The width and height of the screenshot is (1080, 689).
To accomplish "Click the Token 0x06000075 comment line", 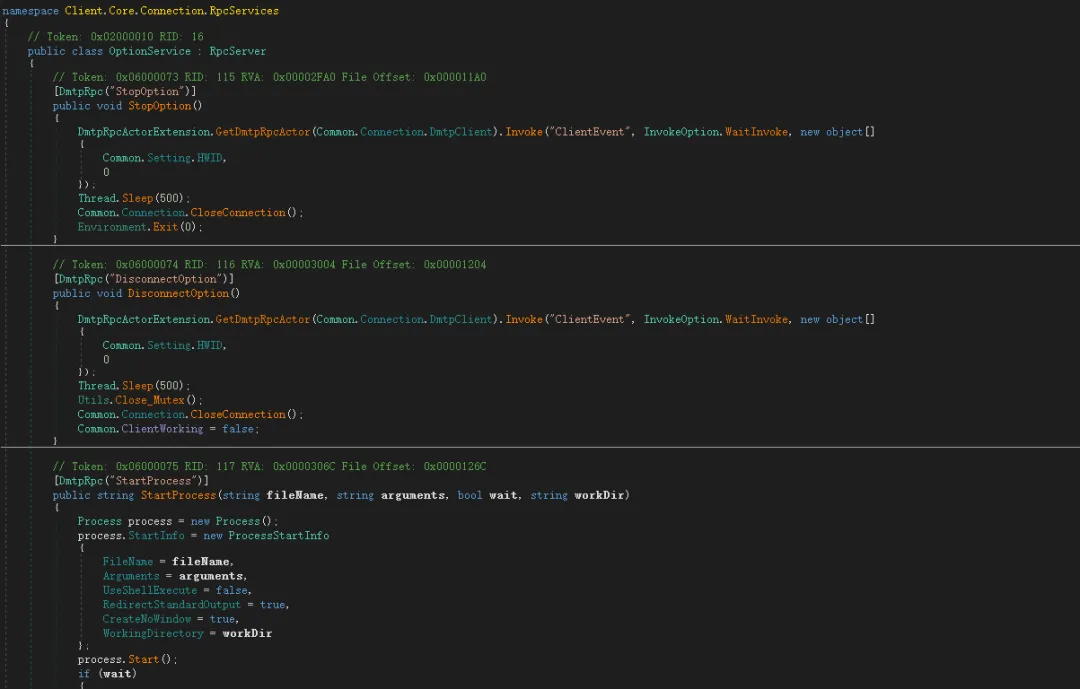I will point(269,466).
